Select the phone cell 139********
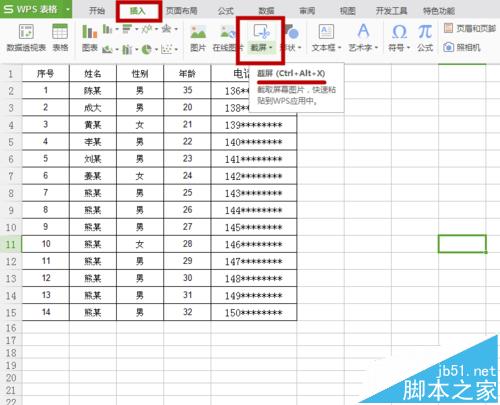 [254, 125]
